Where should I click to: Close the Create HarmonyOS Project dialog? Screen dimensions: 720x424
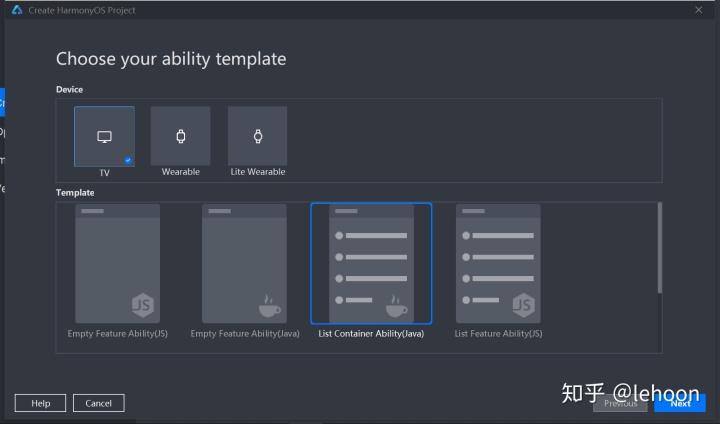tap(698, 10)
